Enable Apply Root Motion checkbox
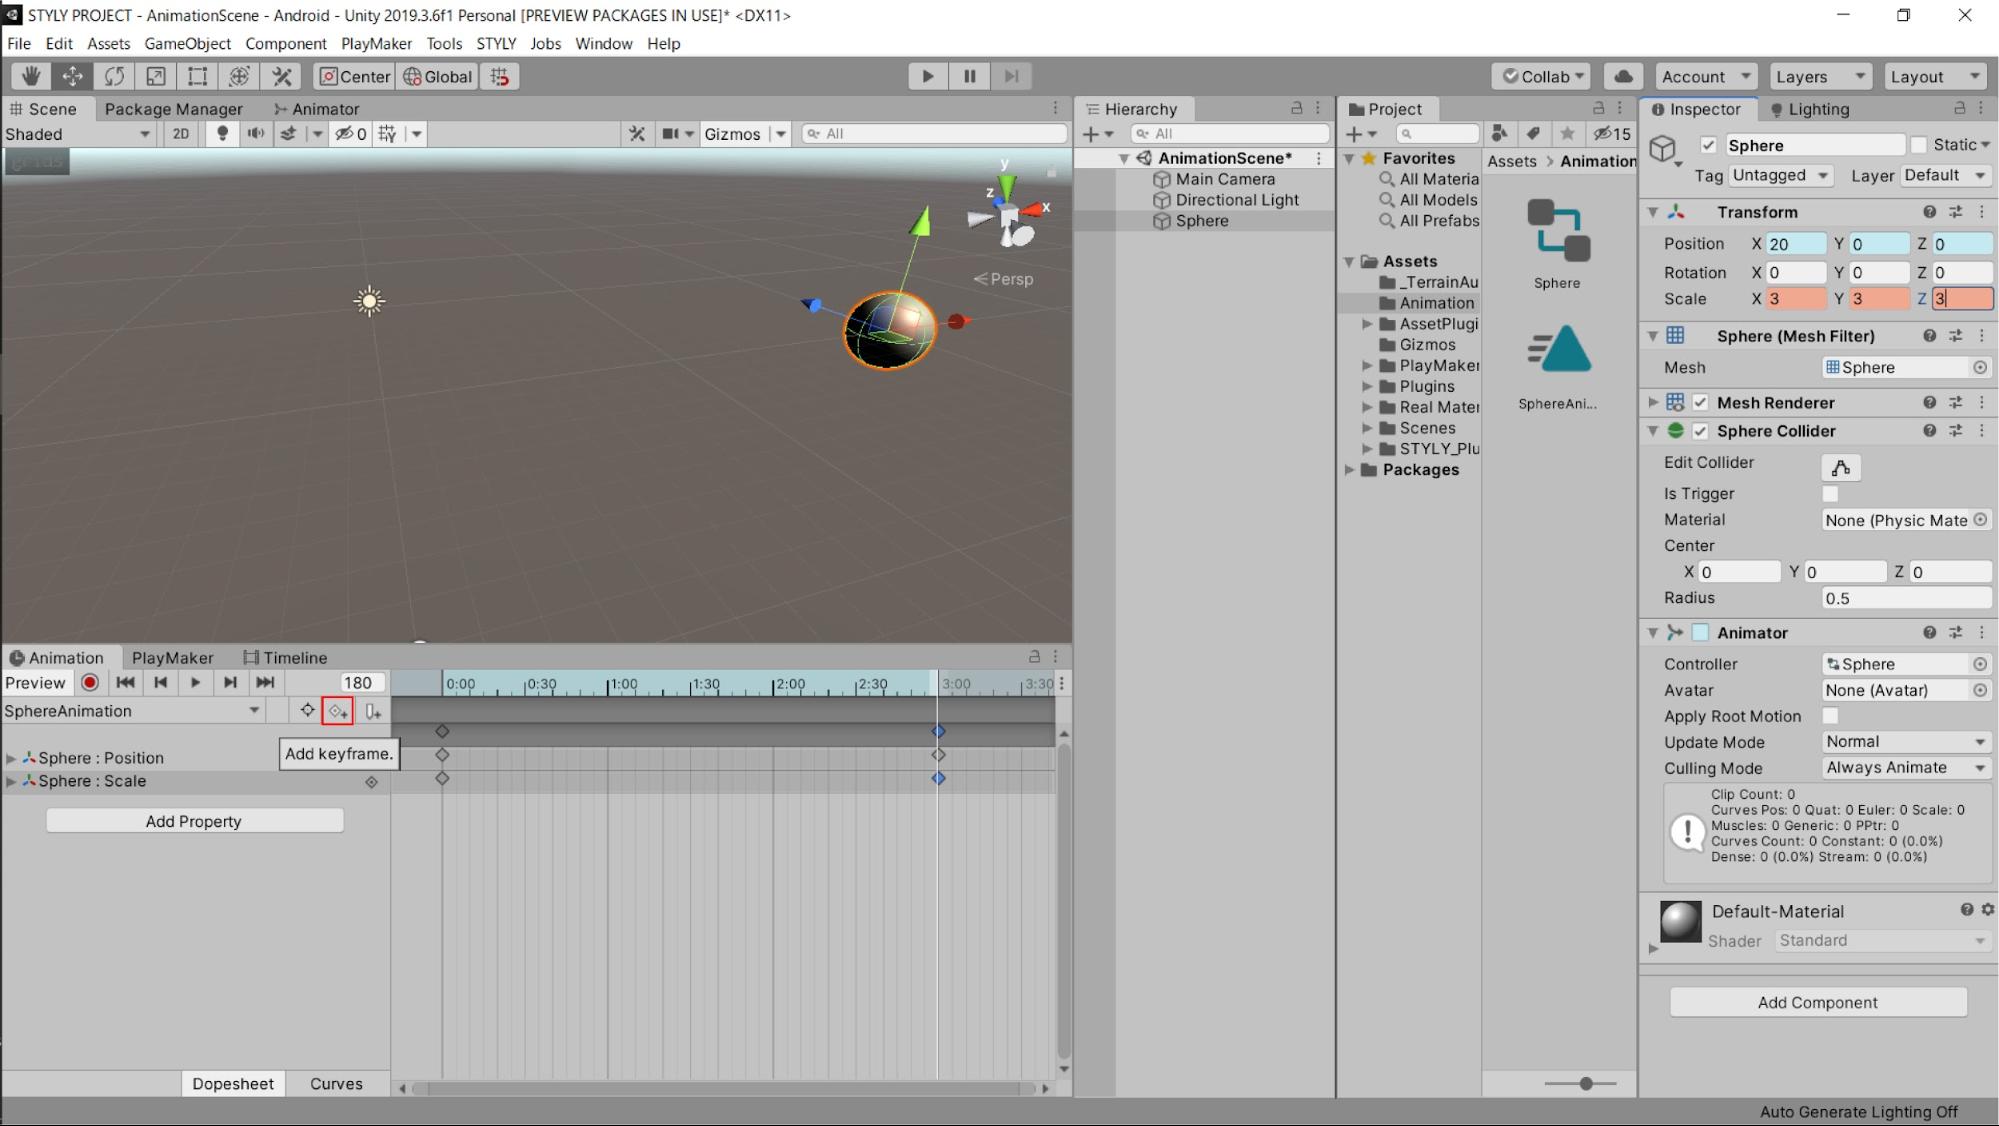 pos(1830,716)
